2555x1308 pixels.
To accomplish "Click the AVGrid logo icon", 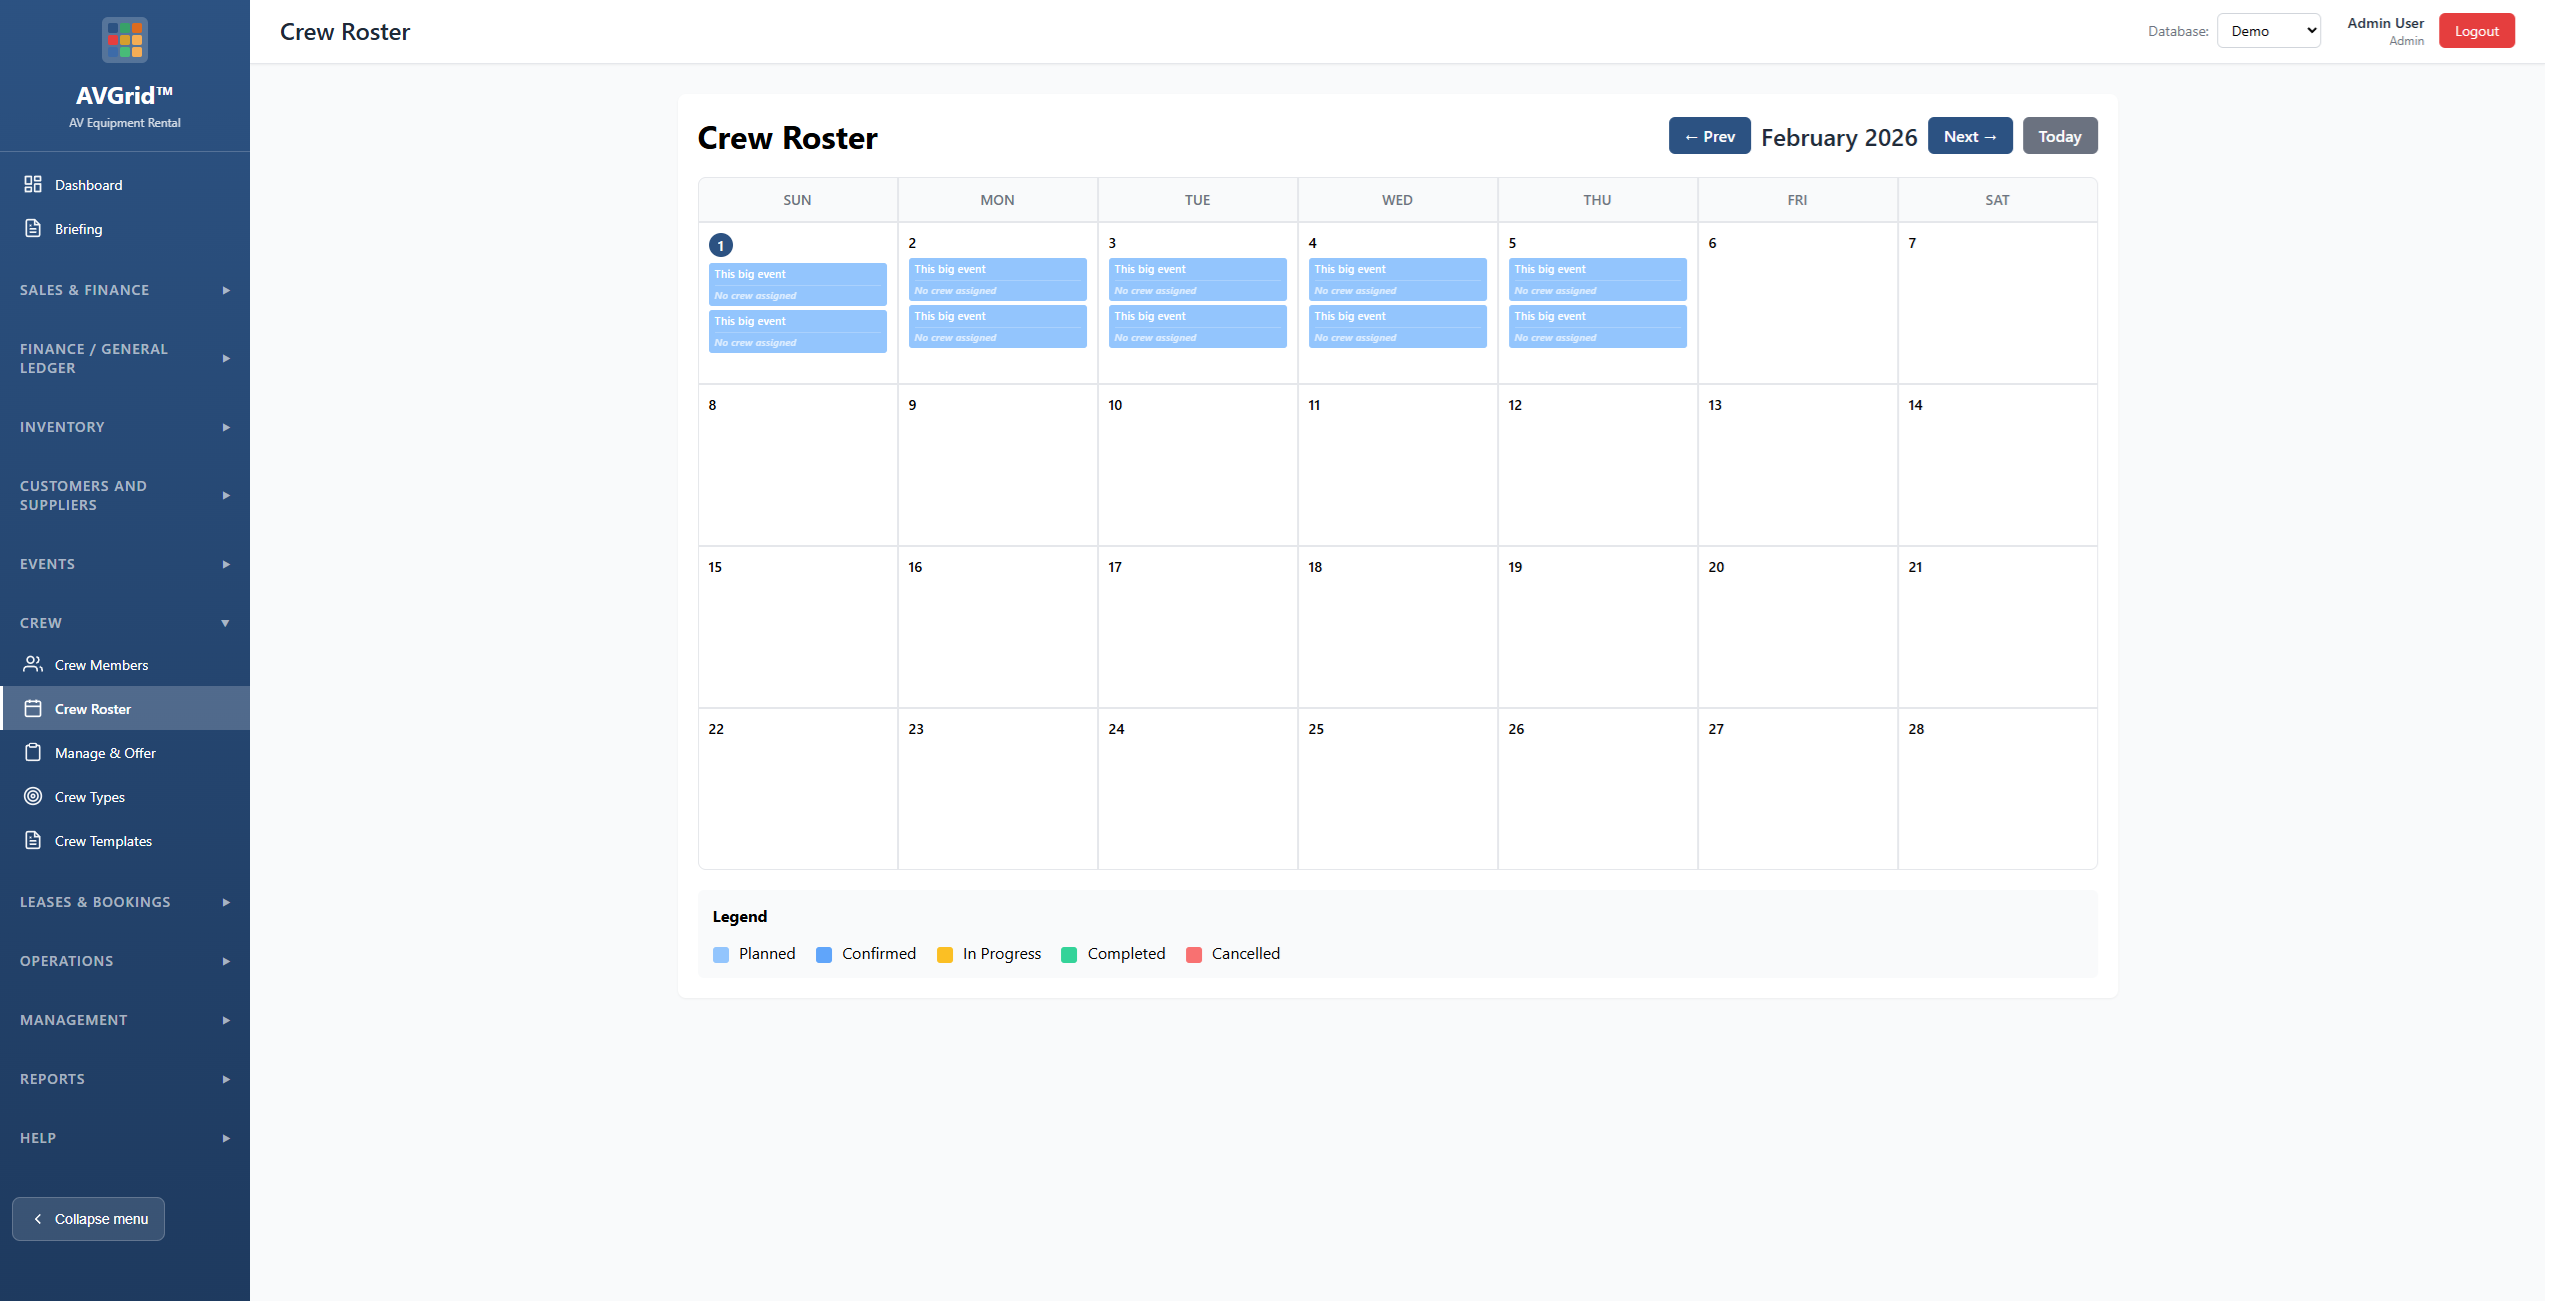I will pos(124,40).
